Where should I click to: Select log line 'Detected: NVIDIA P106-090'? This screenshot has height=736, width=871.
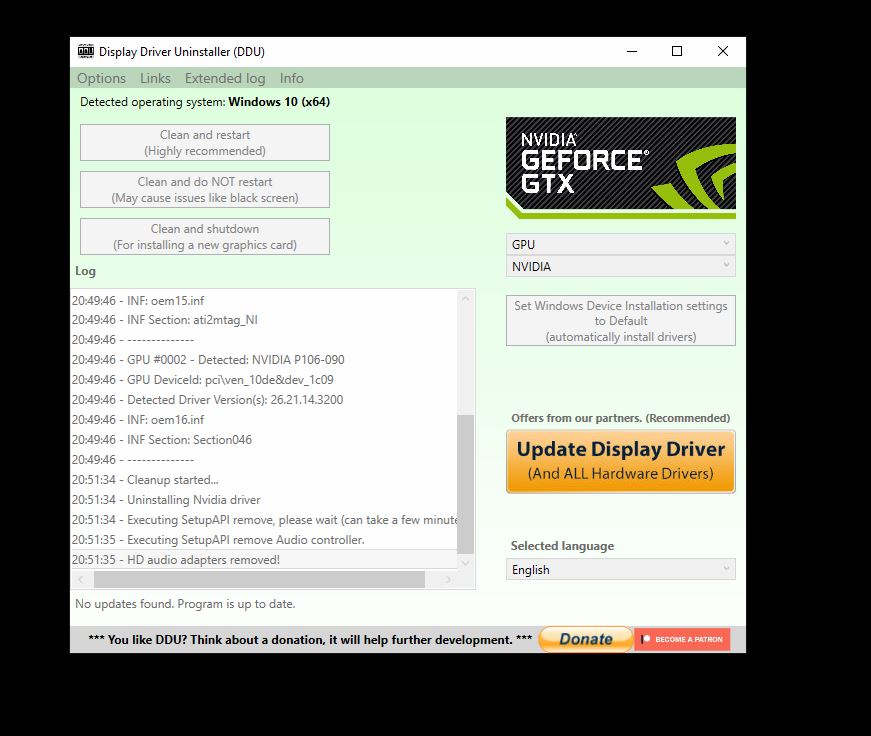(x=264, y=360)
